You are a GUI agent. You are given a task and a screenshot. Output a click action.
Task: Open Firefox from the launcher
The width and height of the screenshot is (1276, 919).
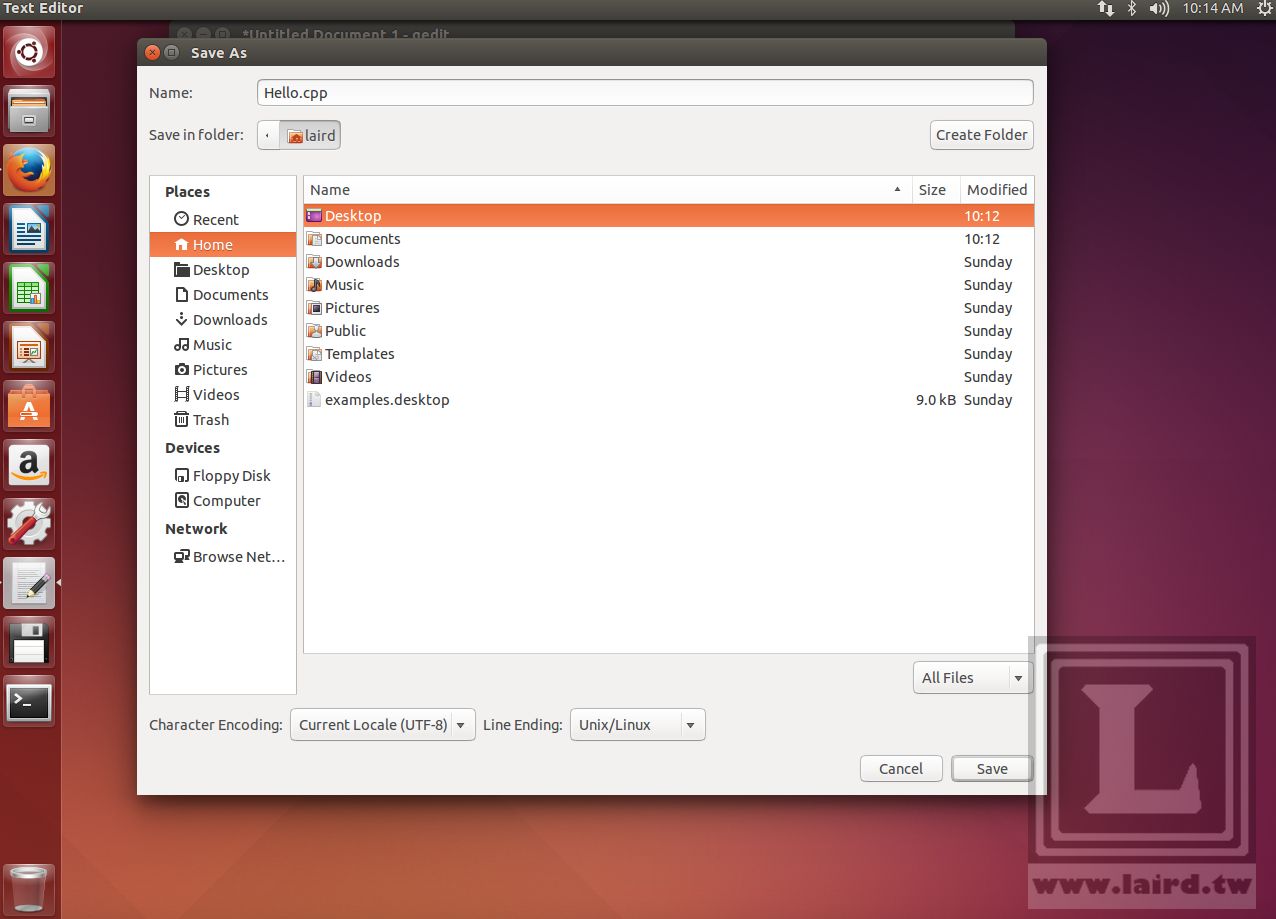(29, 170)
